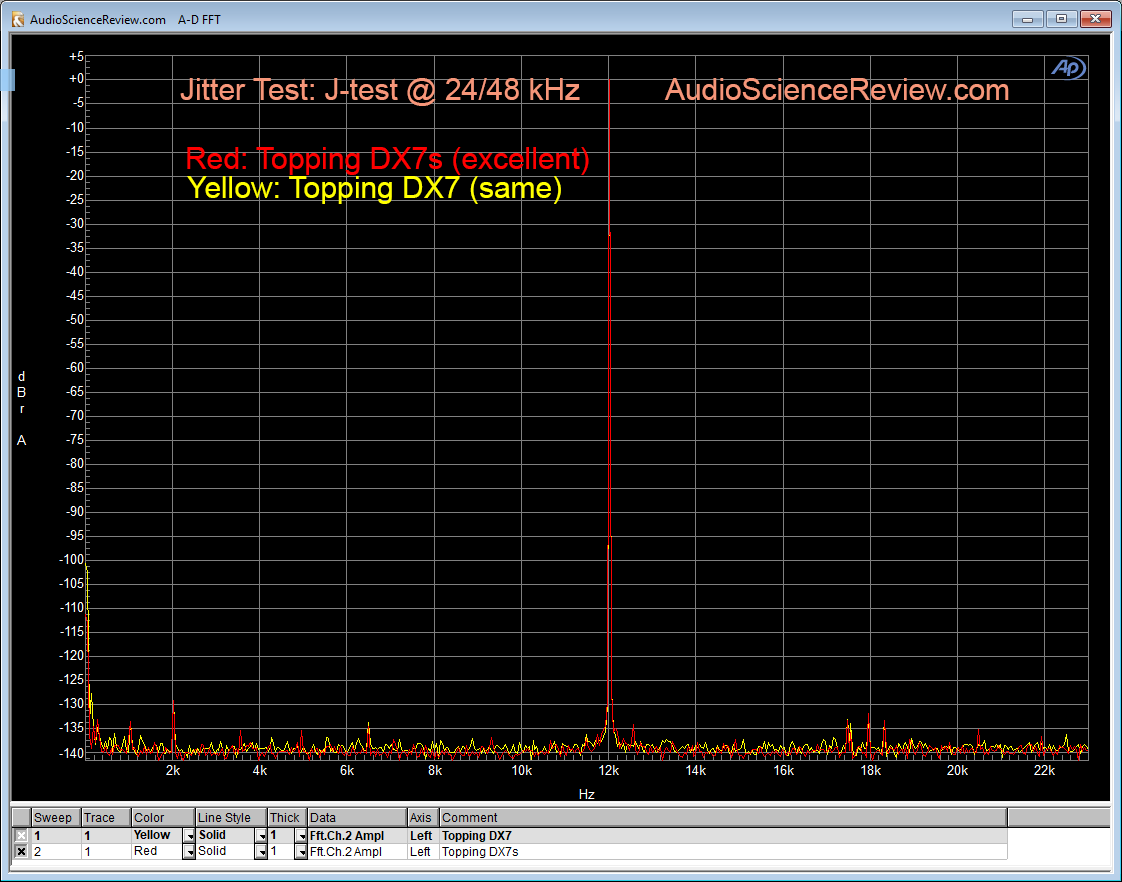Click the 'Red' color cell
Image resolution: width=1122 pixels, height=882 pixels.
157,851
